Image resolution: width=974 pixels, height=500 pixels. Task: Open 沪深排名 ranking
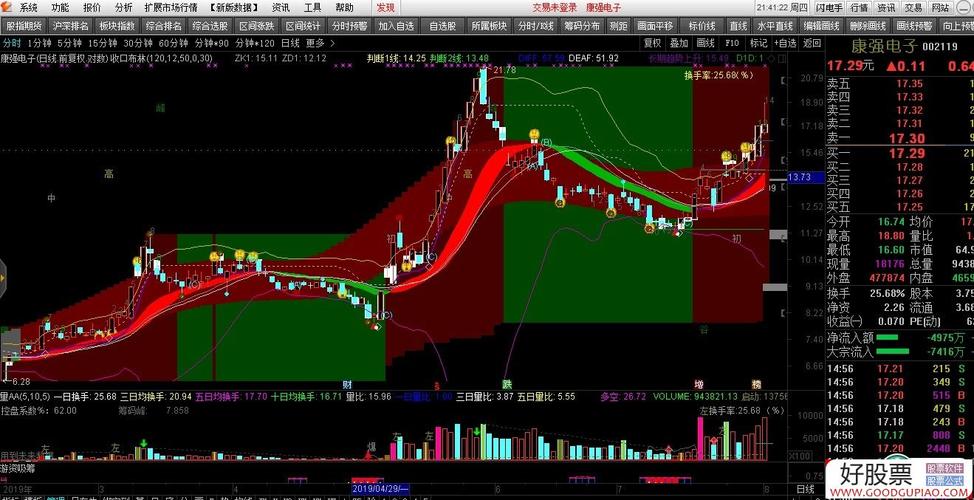tap(71, 26)
